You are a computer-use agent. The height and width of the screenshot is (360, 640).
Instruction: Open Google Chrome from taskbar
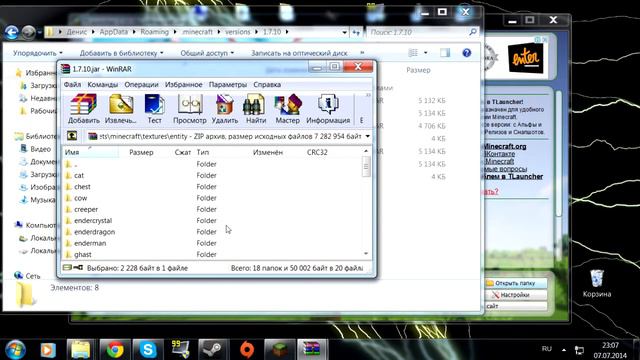pyautogui.click(x=115, y=350)
